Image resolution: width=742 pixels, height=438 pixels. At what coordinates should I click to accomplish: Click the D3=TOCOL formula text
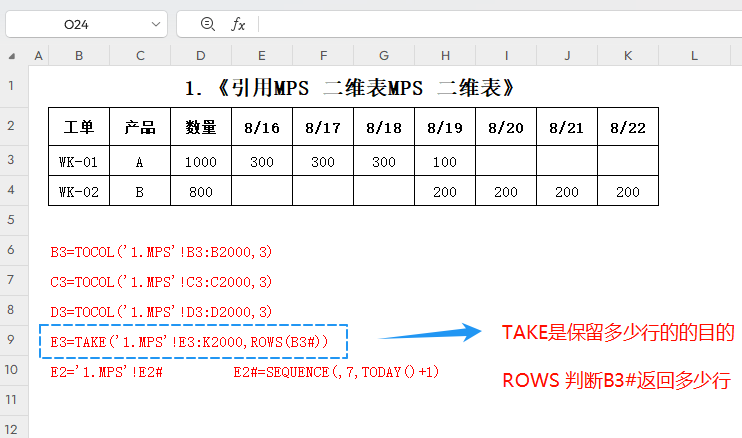[161, 312]
